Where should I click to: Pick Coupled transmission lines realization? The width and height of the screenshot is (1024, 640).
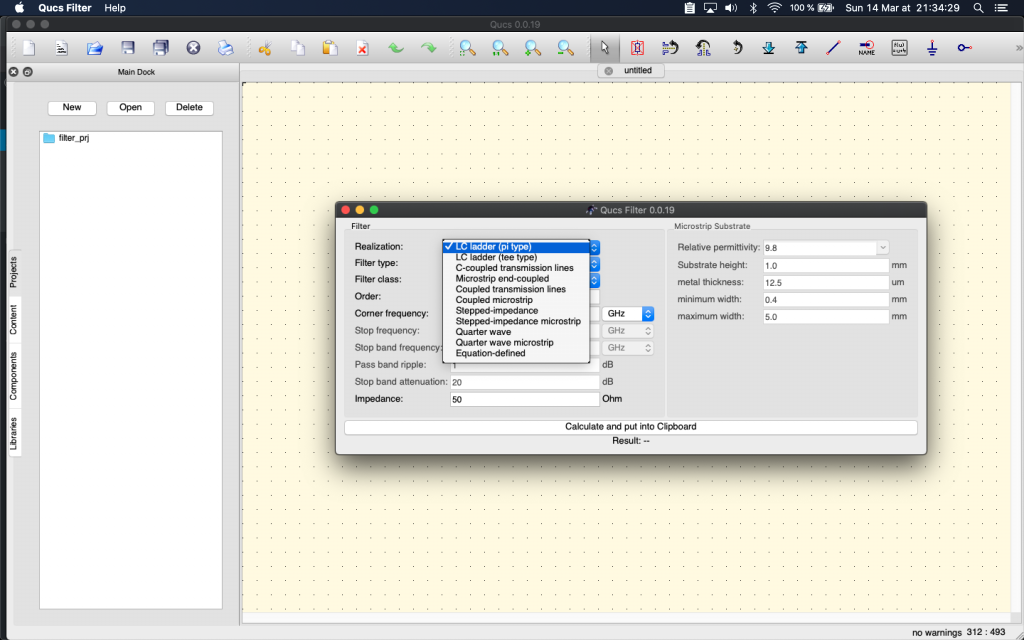(516, 289)
